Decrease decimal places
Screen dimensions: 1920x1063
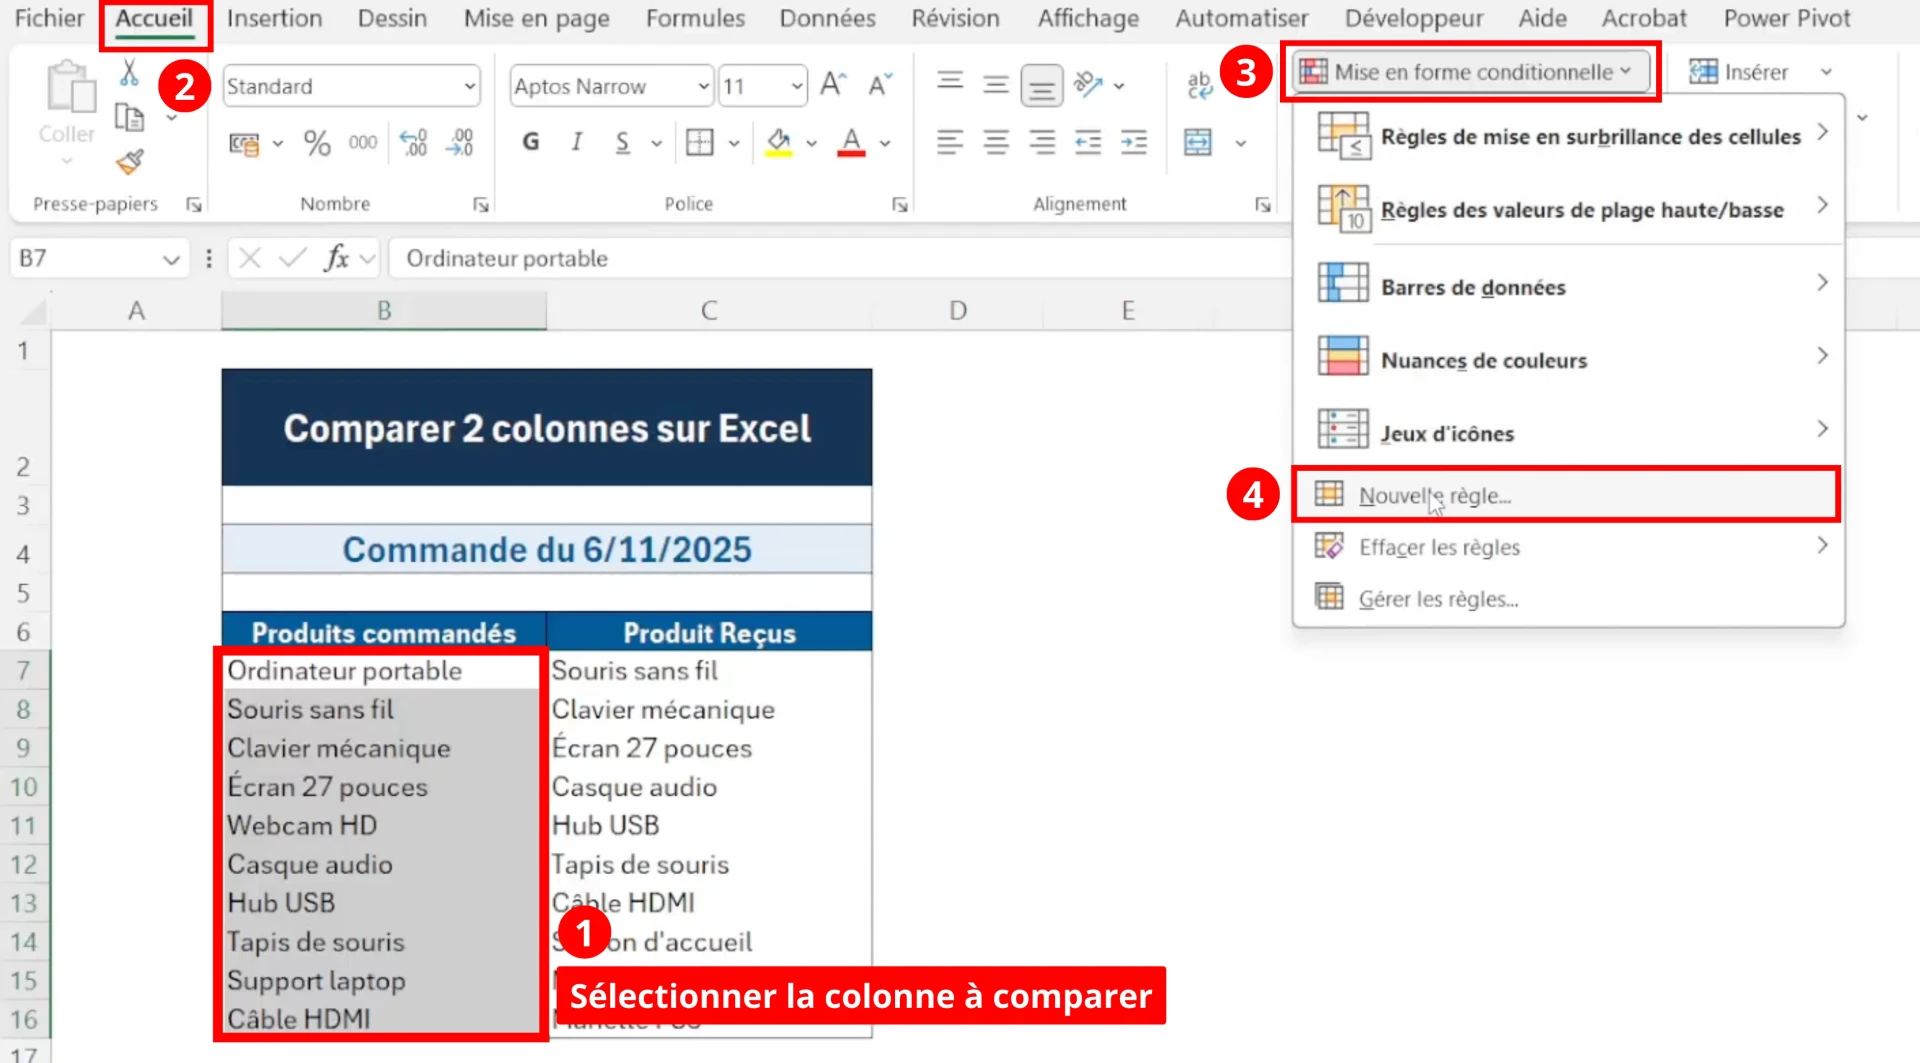click(x=460, y=143)
